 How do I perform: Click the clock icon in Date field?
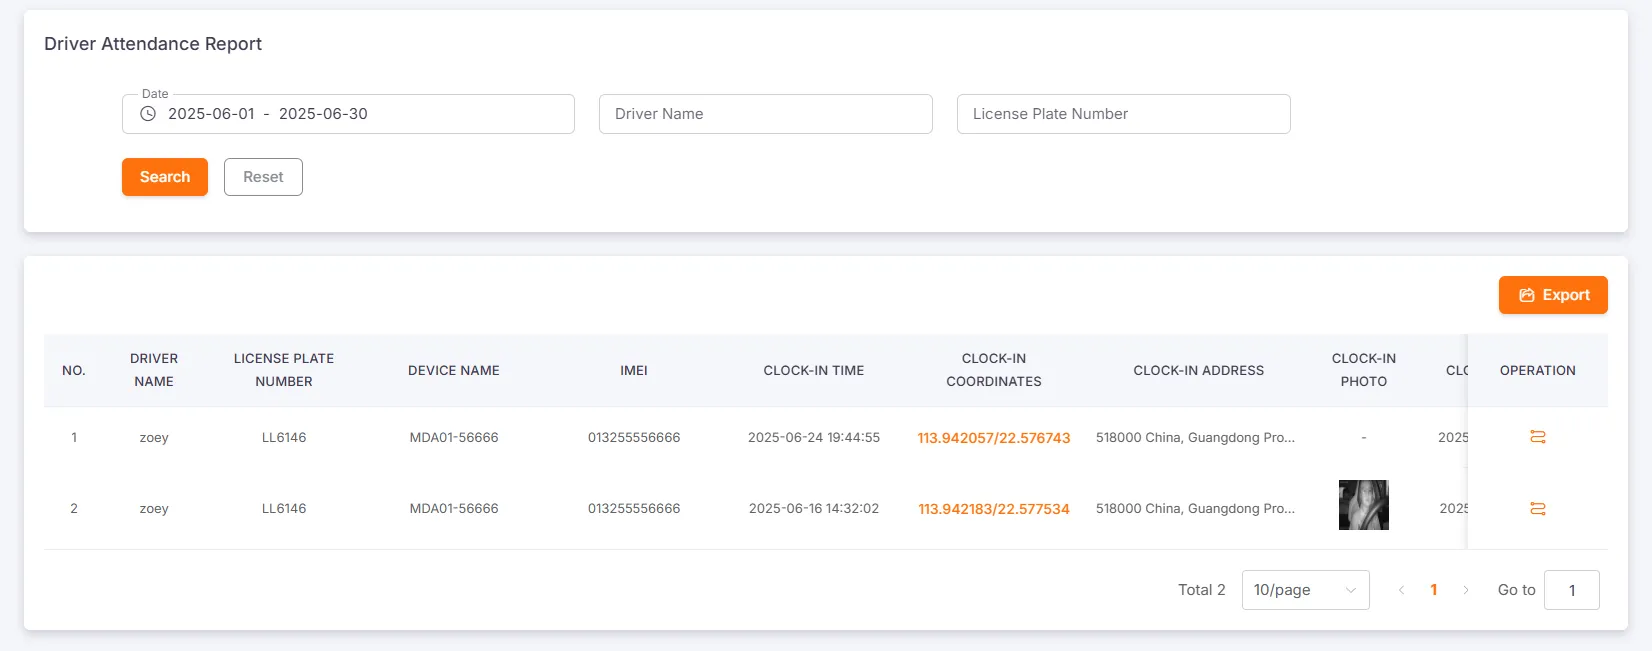tap(148, 114)
